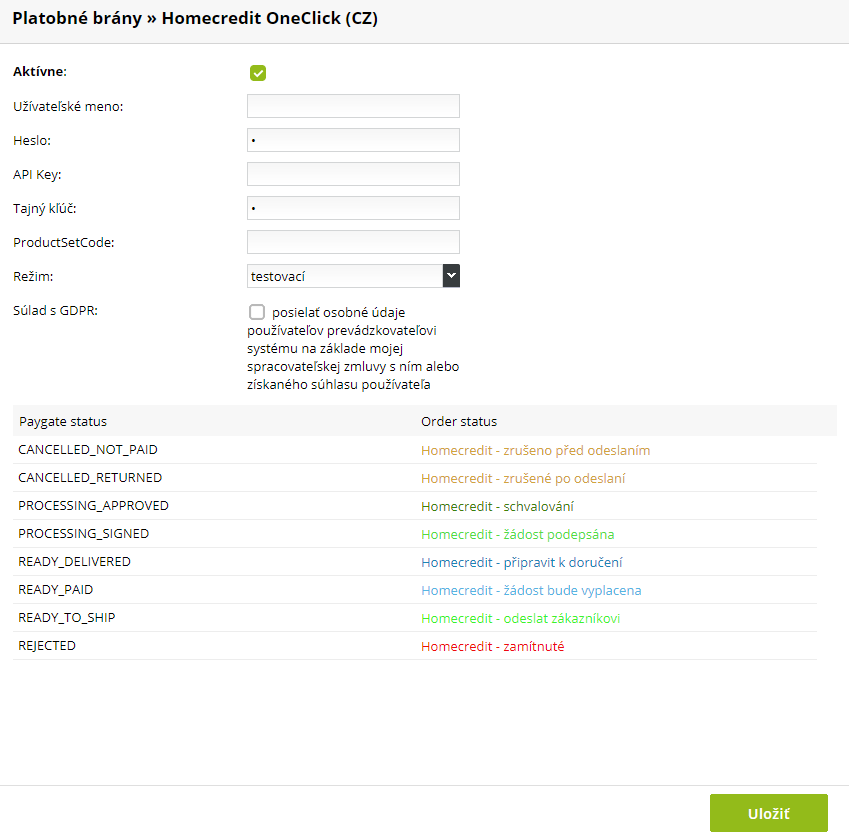Screen dimensions: 849x836
Task: Select the PROCESSING_SIGNED paygate status text
Action: pyautogui.click(x=83, y=534)
